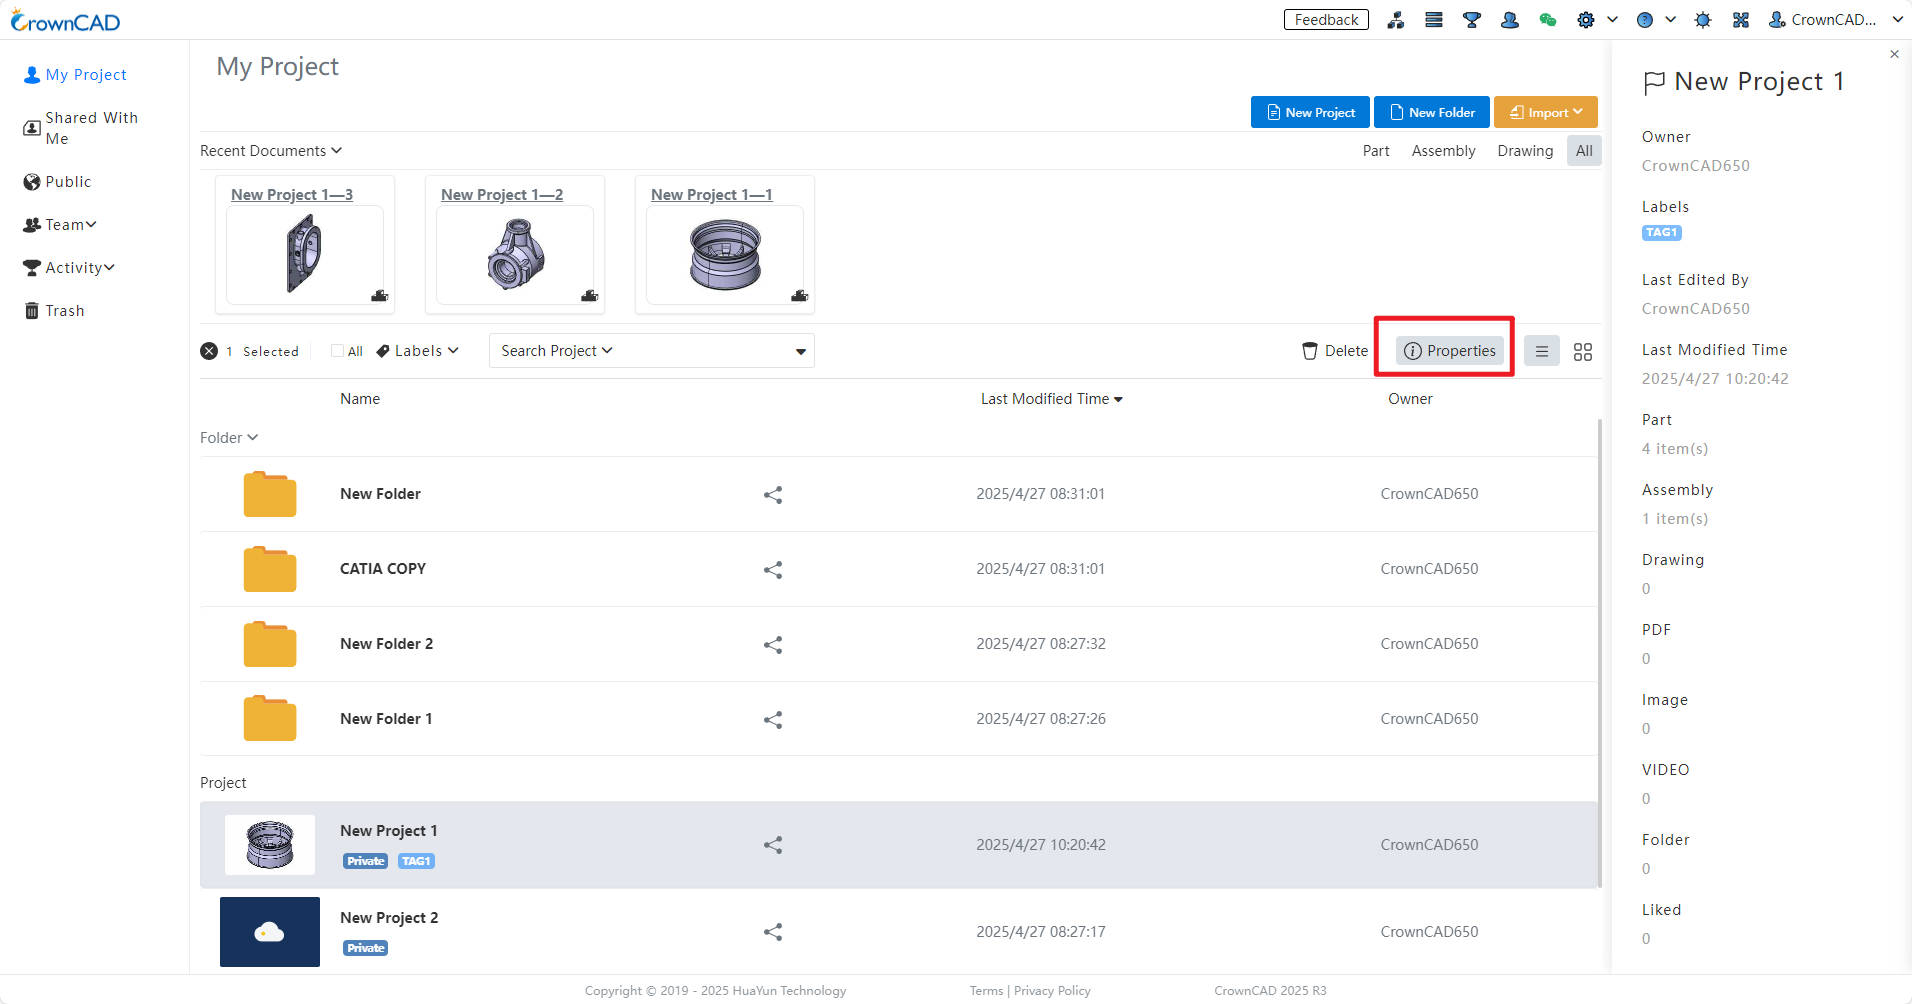Click the New Folder folder icon
This screenshot has height=1004, width=1912.
click(270, 494)
